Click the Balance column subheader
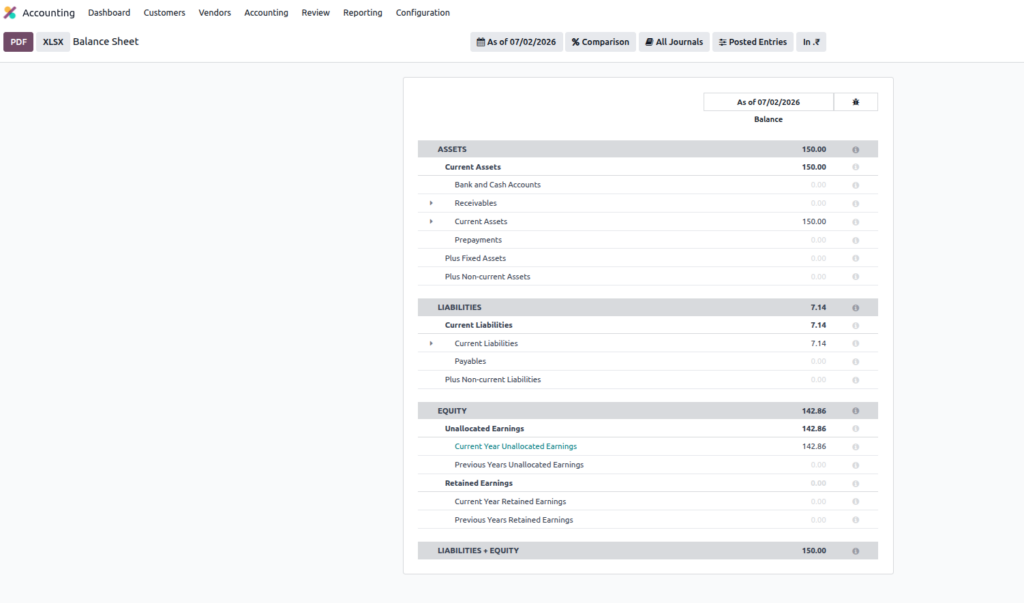Viewport: 1024px width, 603px height. pyautogui.click(x=768, y=120)
